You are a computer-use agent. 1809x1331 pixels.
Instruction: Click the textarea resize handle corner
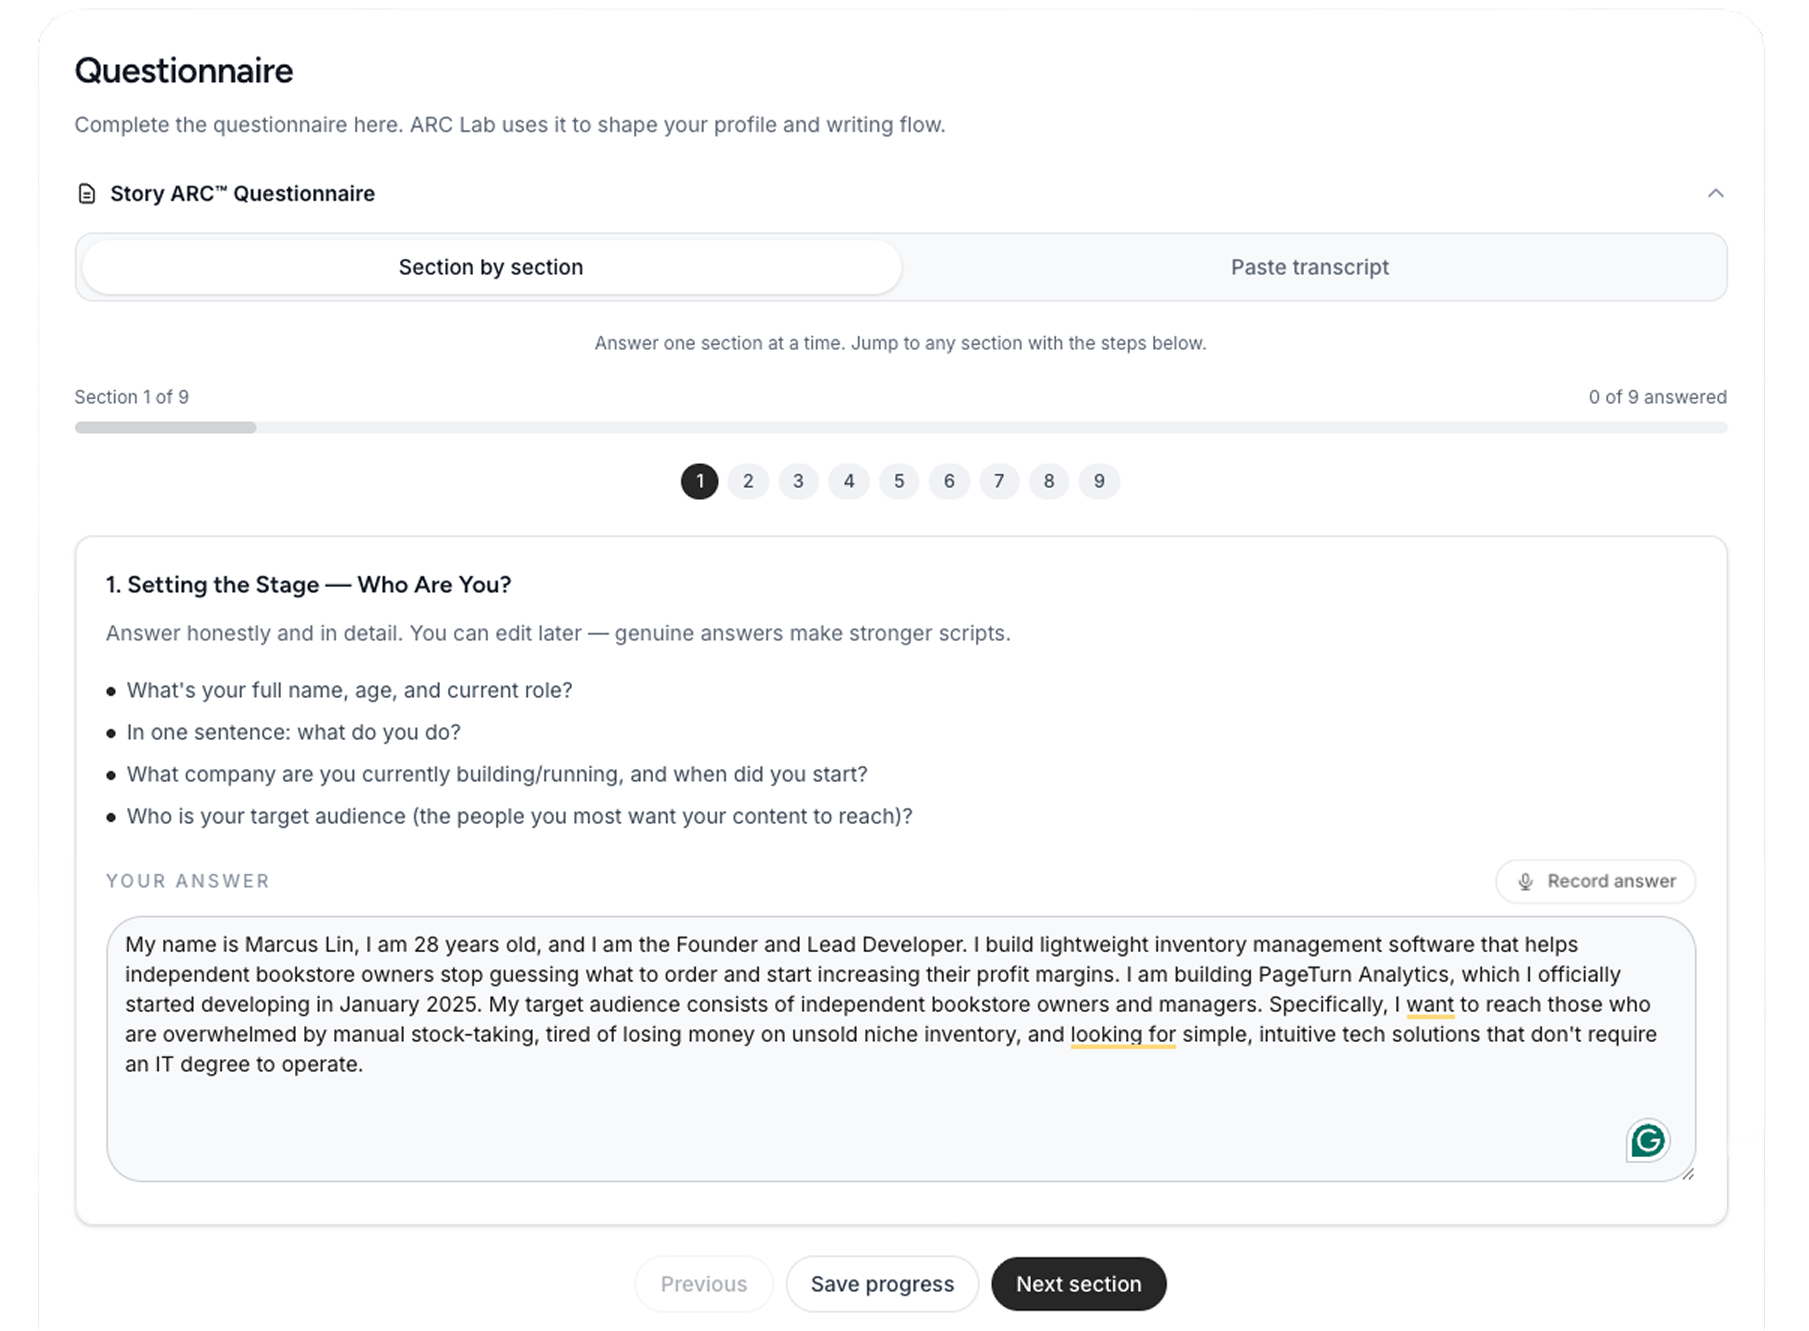point(1687,1173)
